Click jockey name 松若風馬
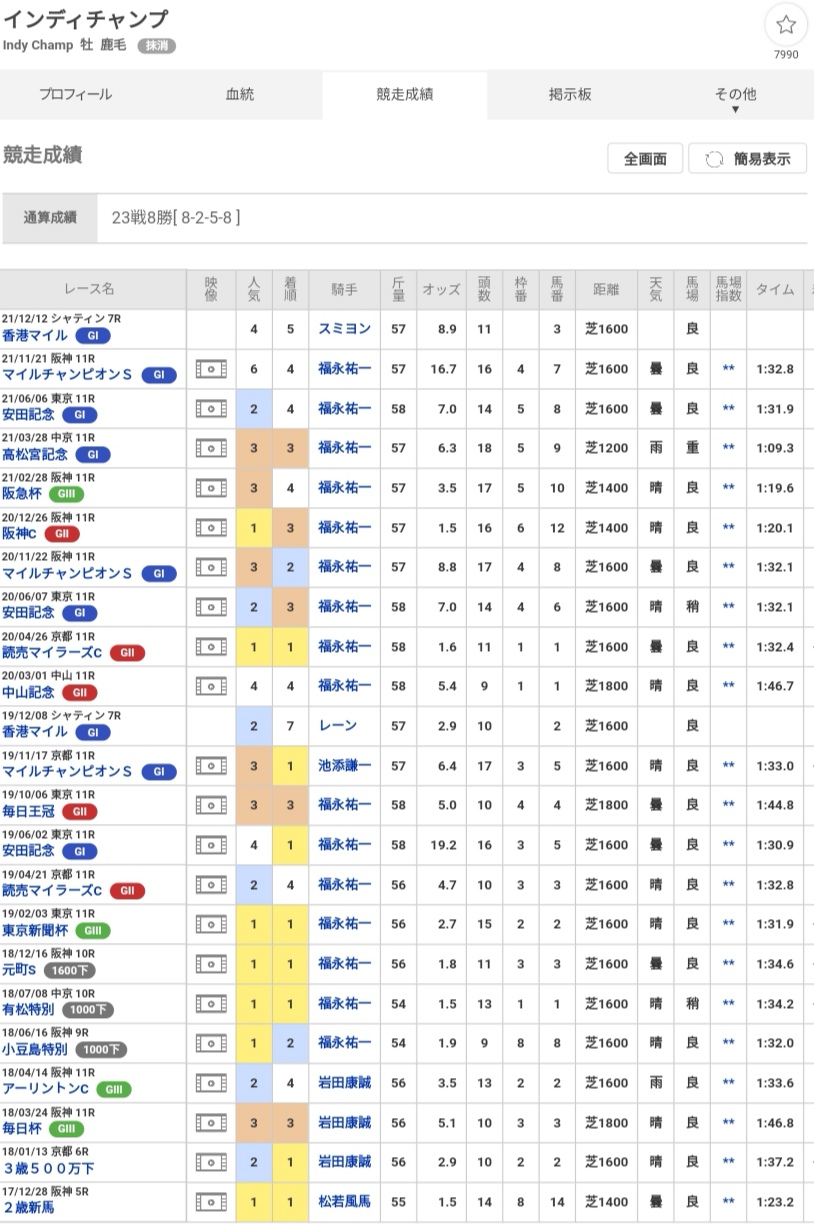Screen dimensions: 814x1229 [344, 1201]
